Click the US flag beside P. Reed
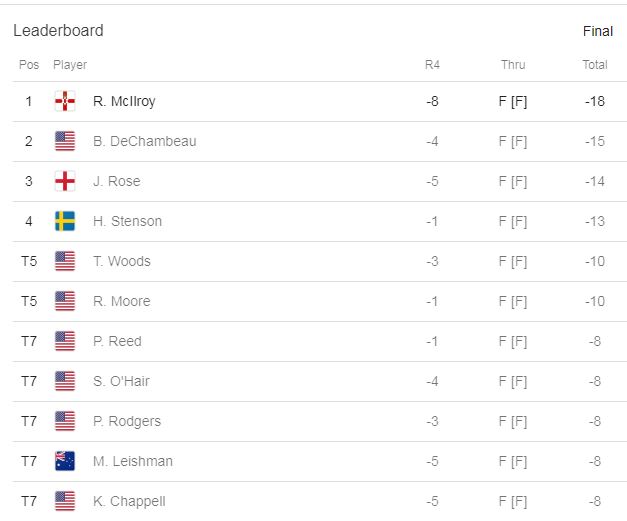The width and height of the screenshot is (627, 521). click(x=65, y=341)
